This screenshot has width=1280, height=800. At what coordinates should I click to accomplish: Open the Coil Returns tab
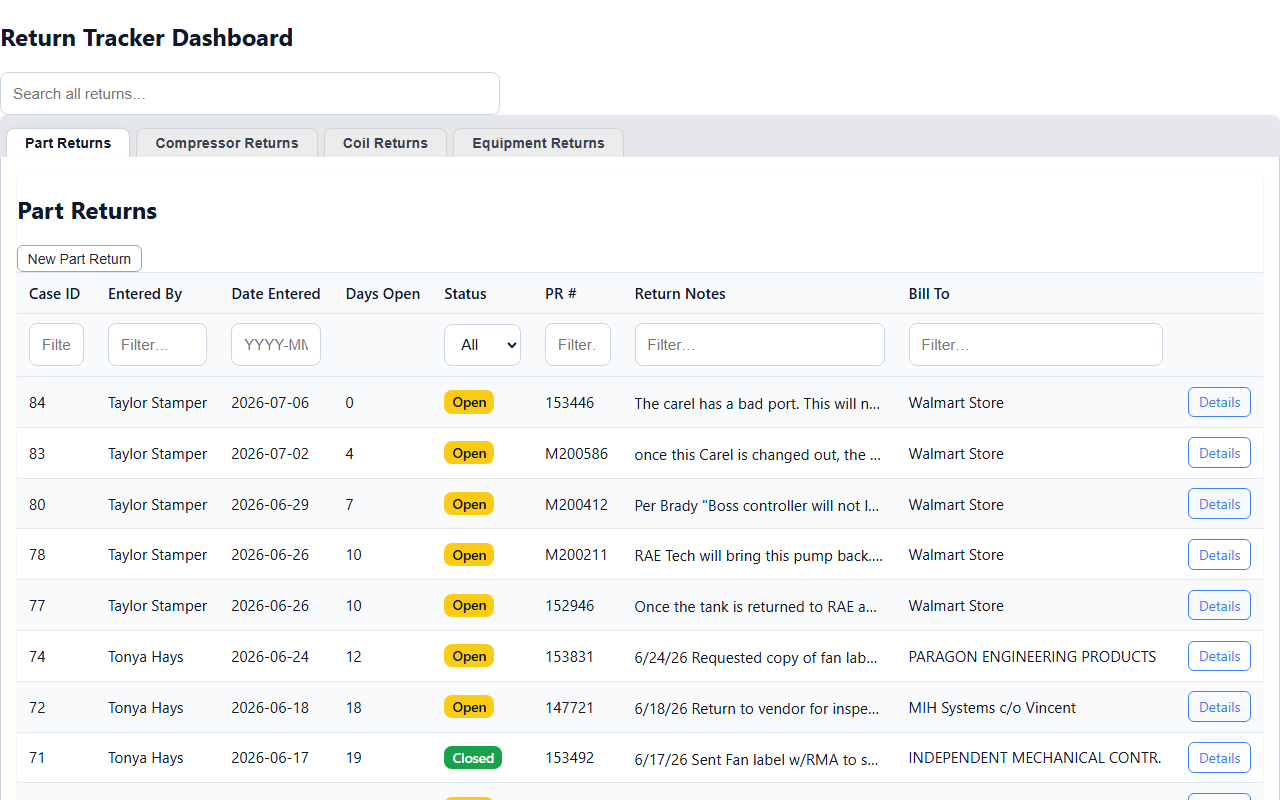385,143
